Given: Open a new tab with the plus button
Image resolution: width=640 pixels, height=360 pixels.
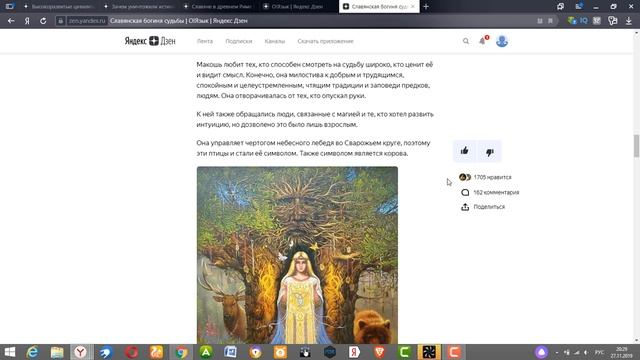Looking at the screenshot, I should [x=426, y=7].
